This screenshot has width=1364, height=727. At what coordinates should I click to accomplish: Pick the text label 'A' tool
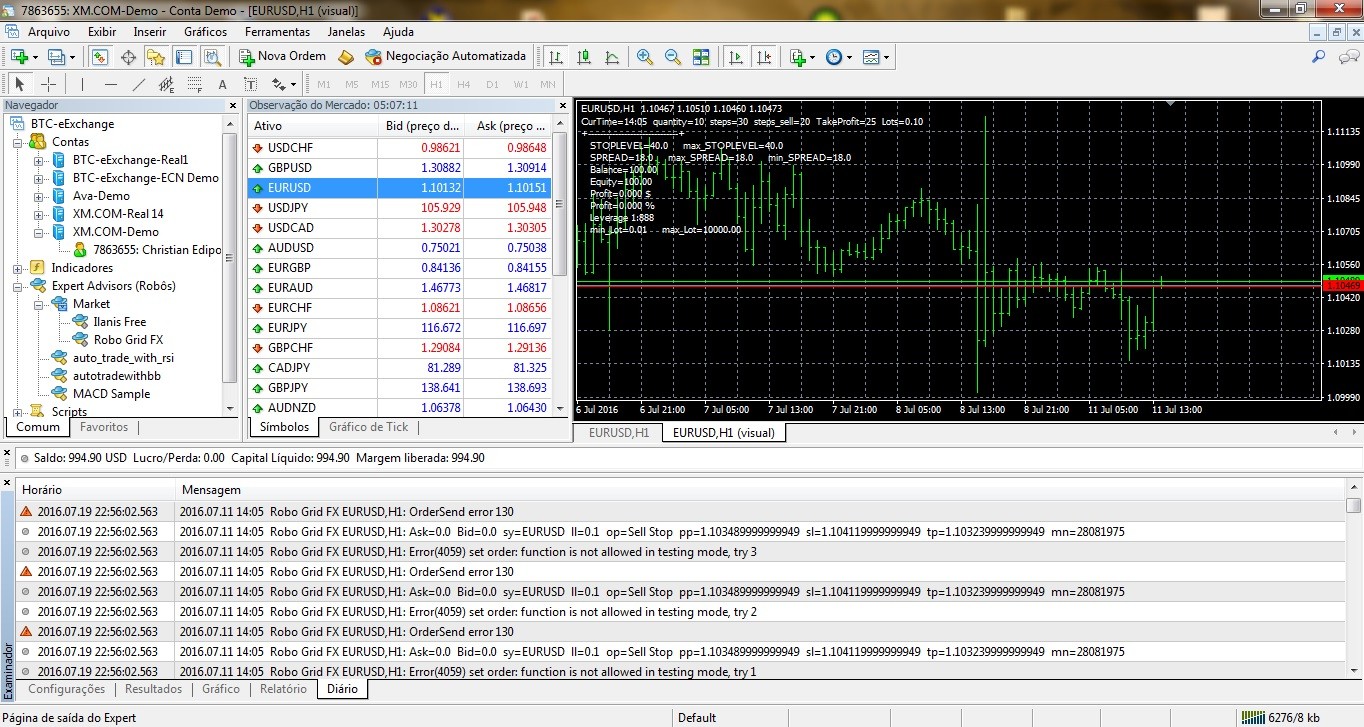click(x=222, y=84)
